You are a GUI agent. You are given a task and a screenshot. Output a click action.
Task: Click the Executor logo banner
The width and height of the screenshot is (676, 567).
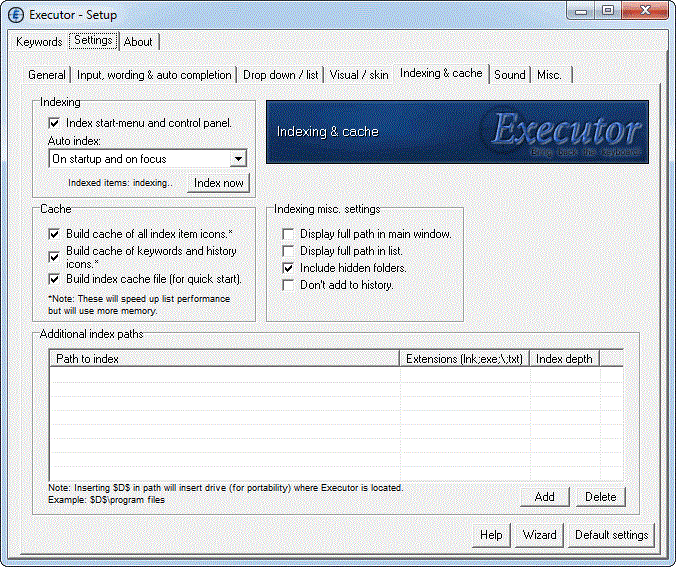point(457,132)
